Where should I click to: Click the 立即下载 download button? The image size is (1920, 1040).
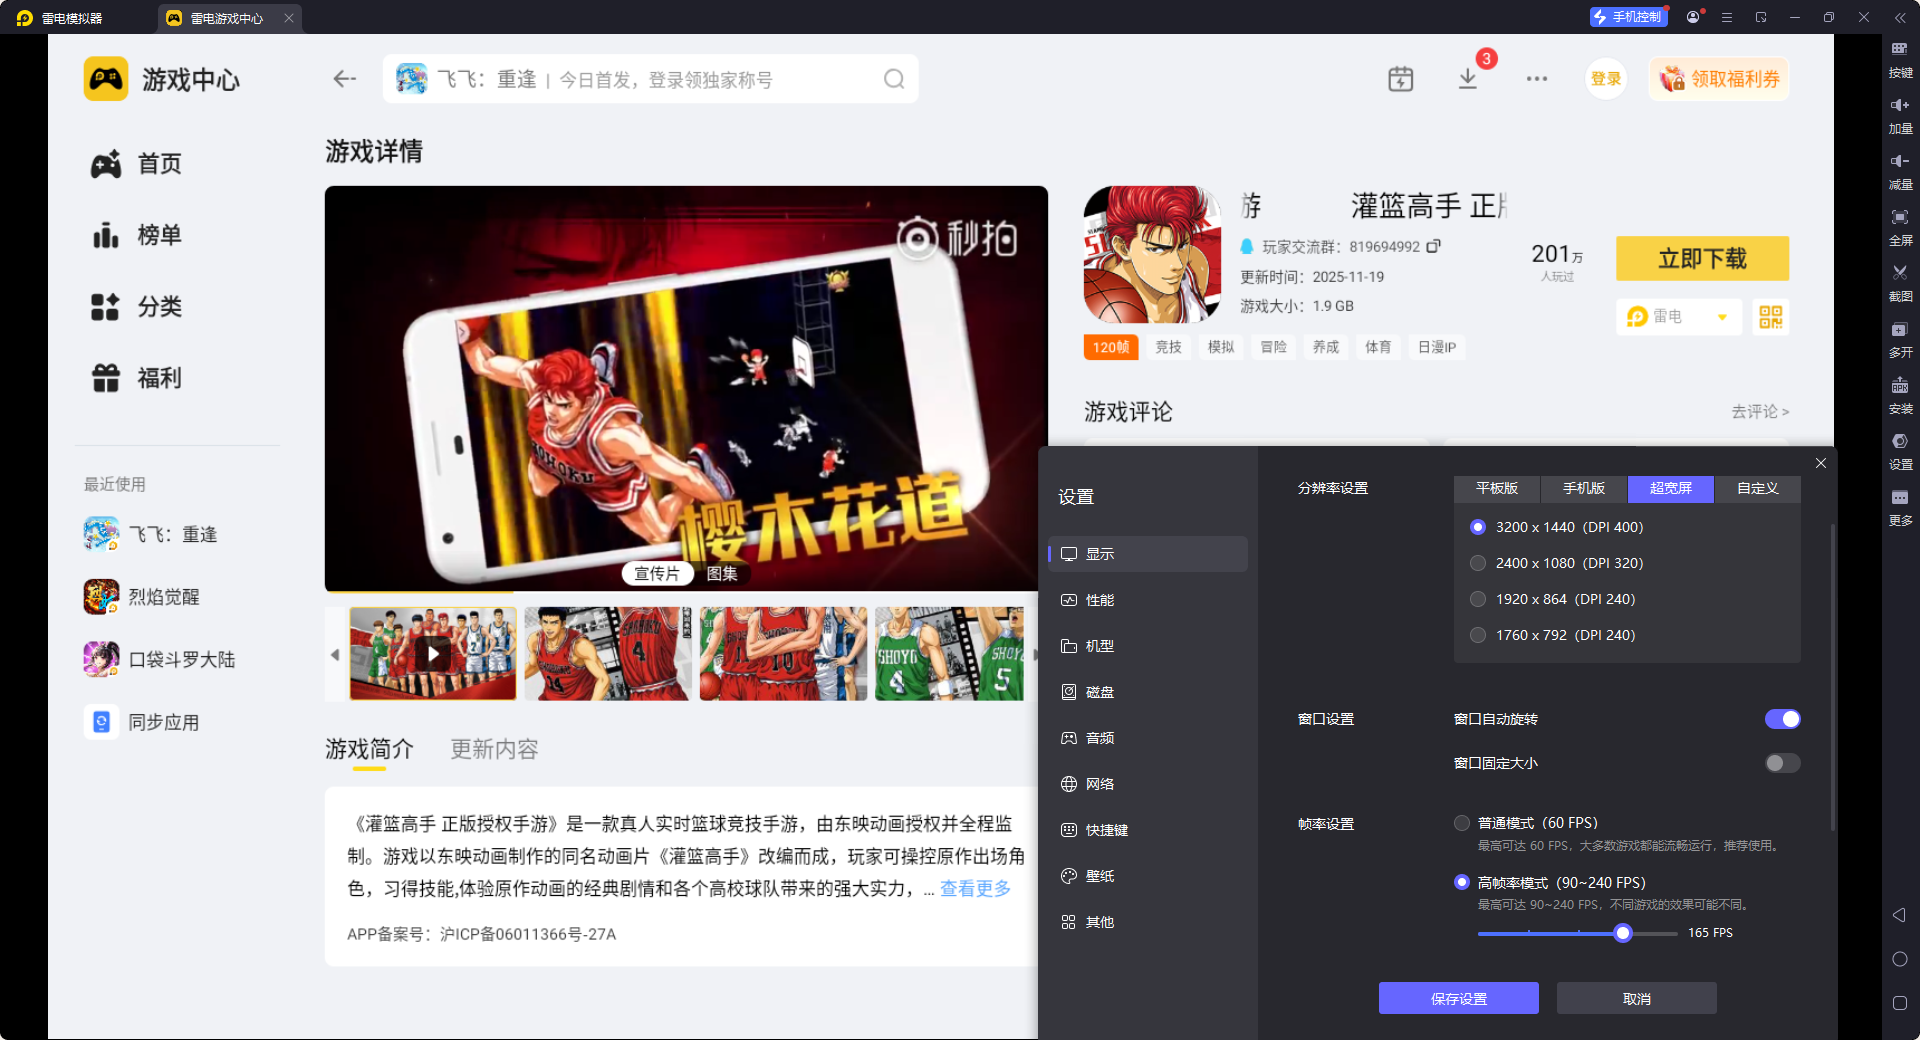click(1702, 258)
